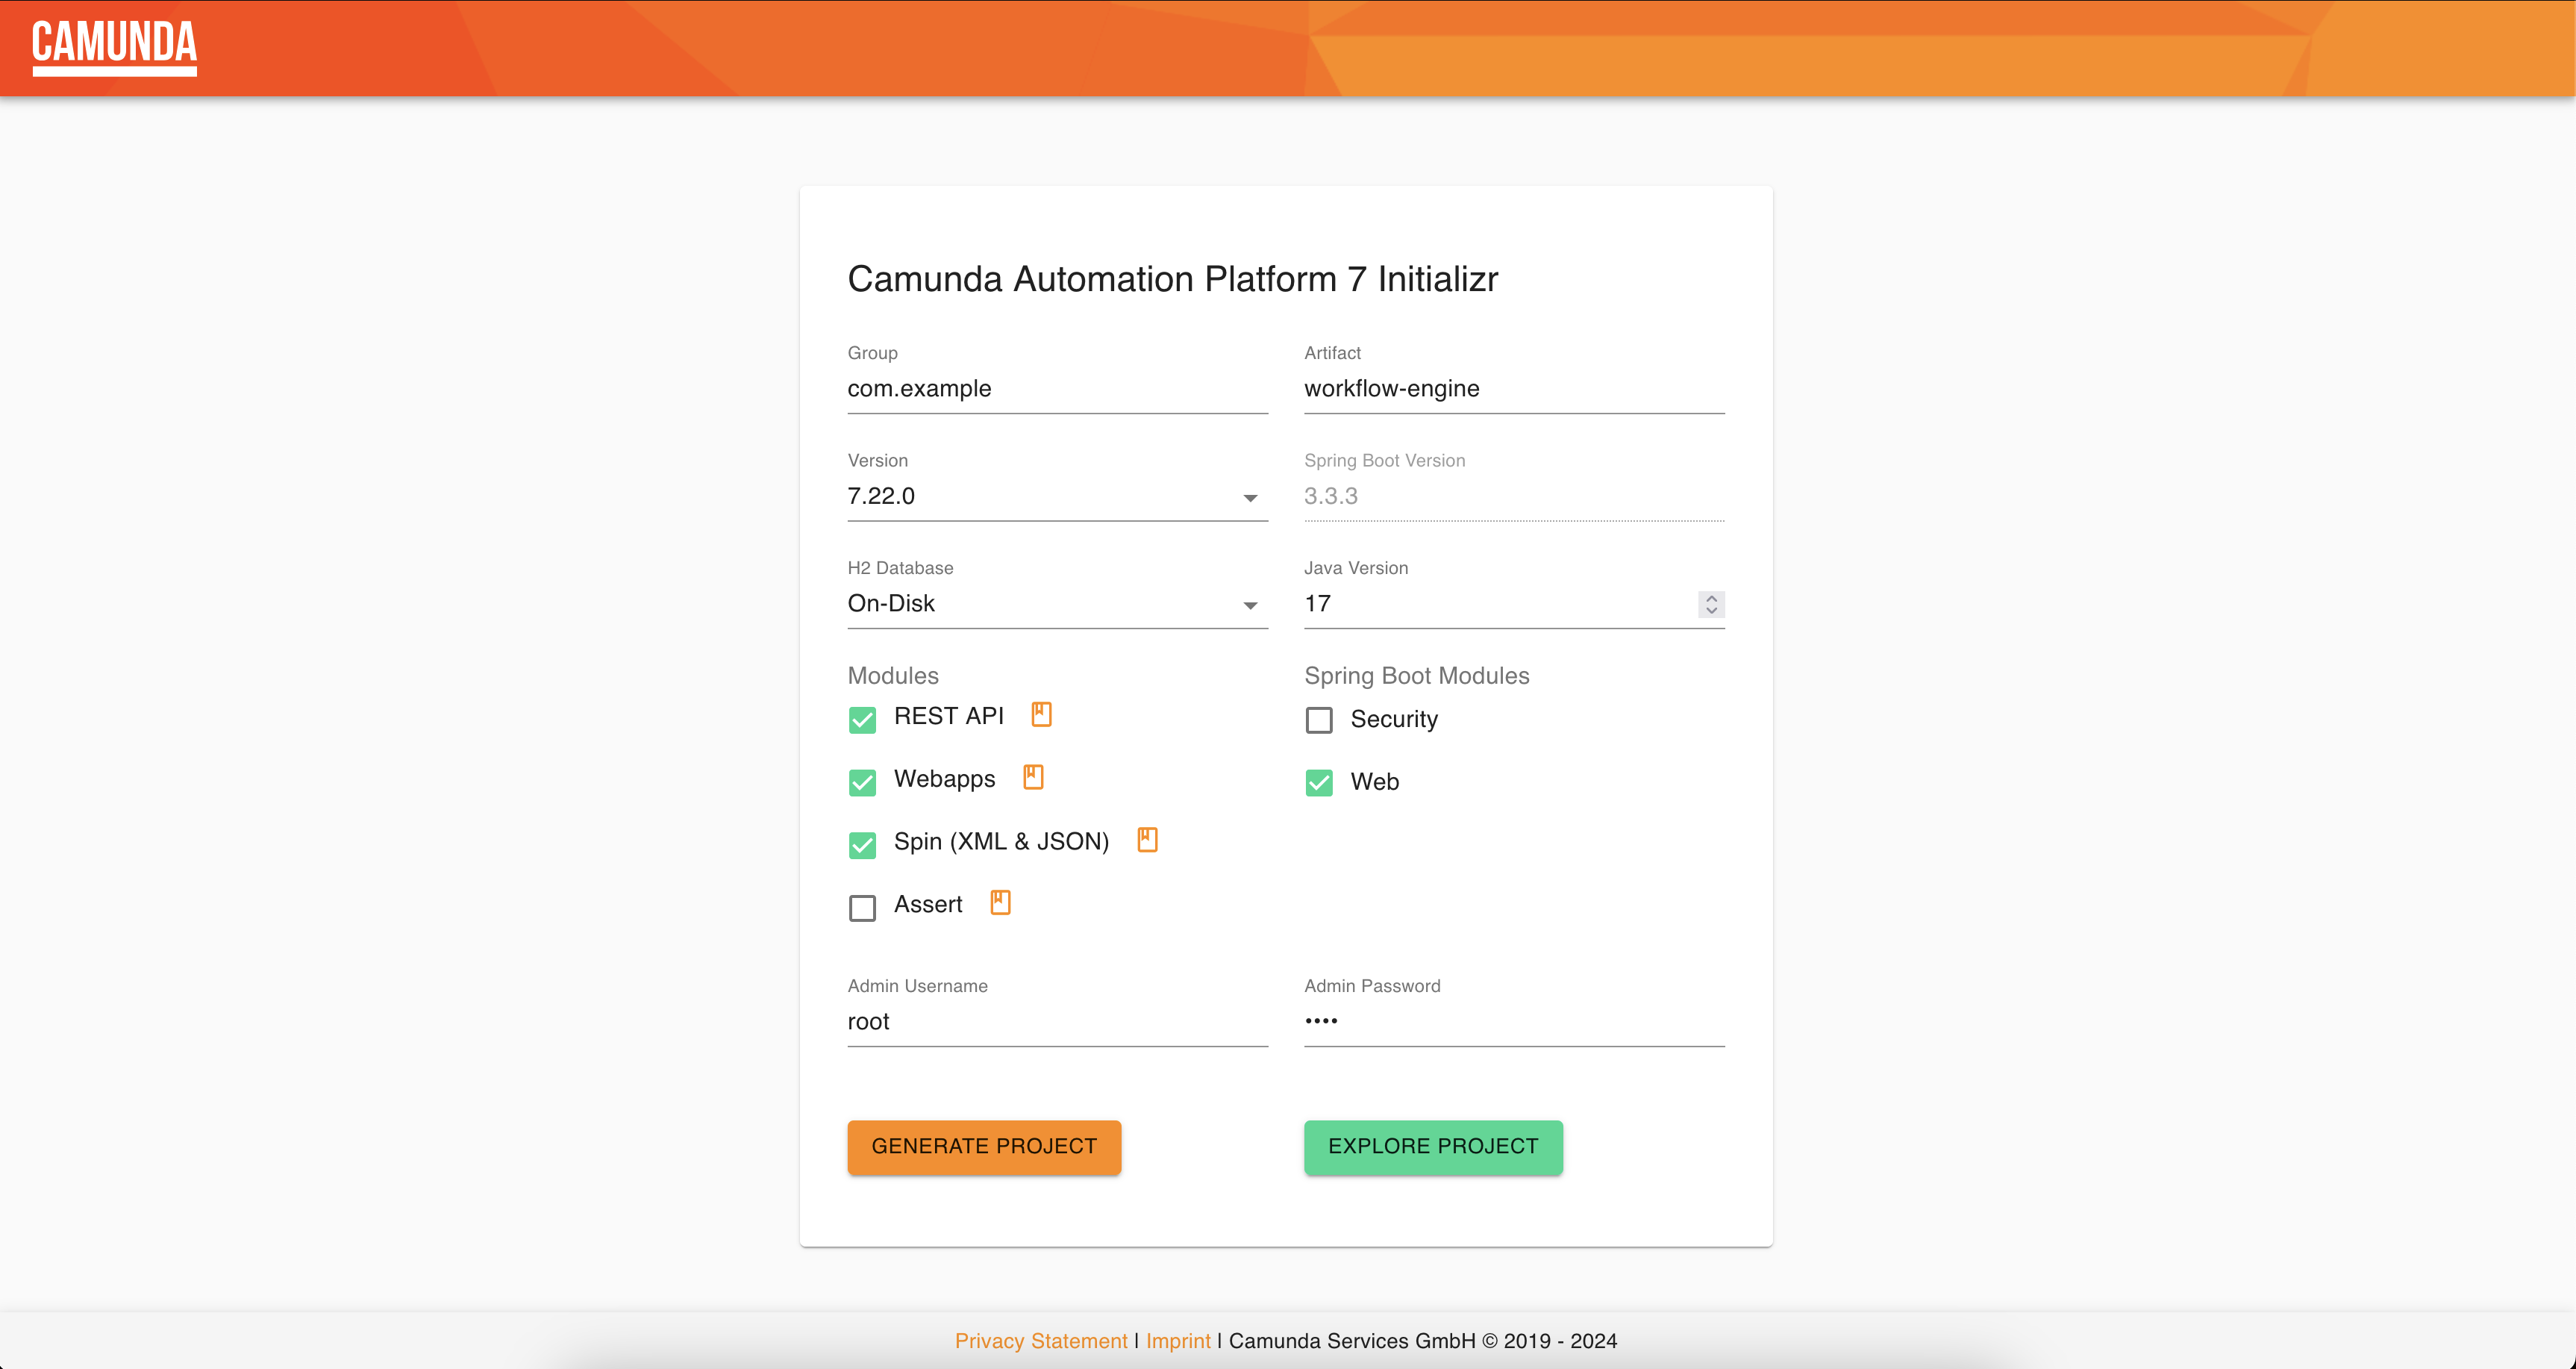Open Spin (XML & JSON) documentation icon

coord(1147,840)
